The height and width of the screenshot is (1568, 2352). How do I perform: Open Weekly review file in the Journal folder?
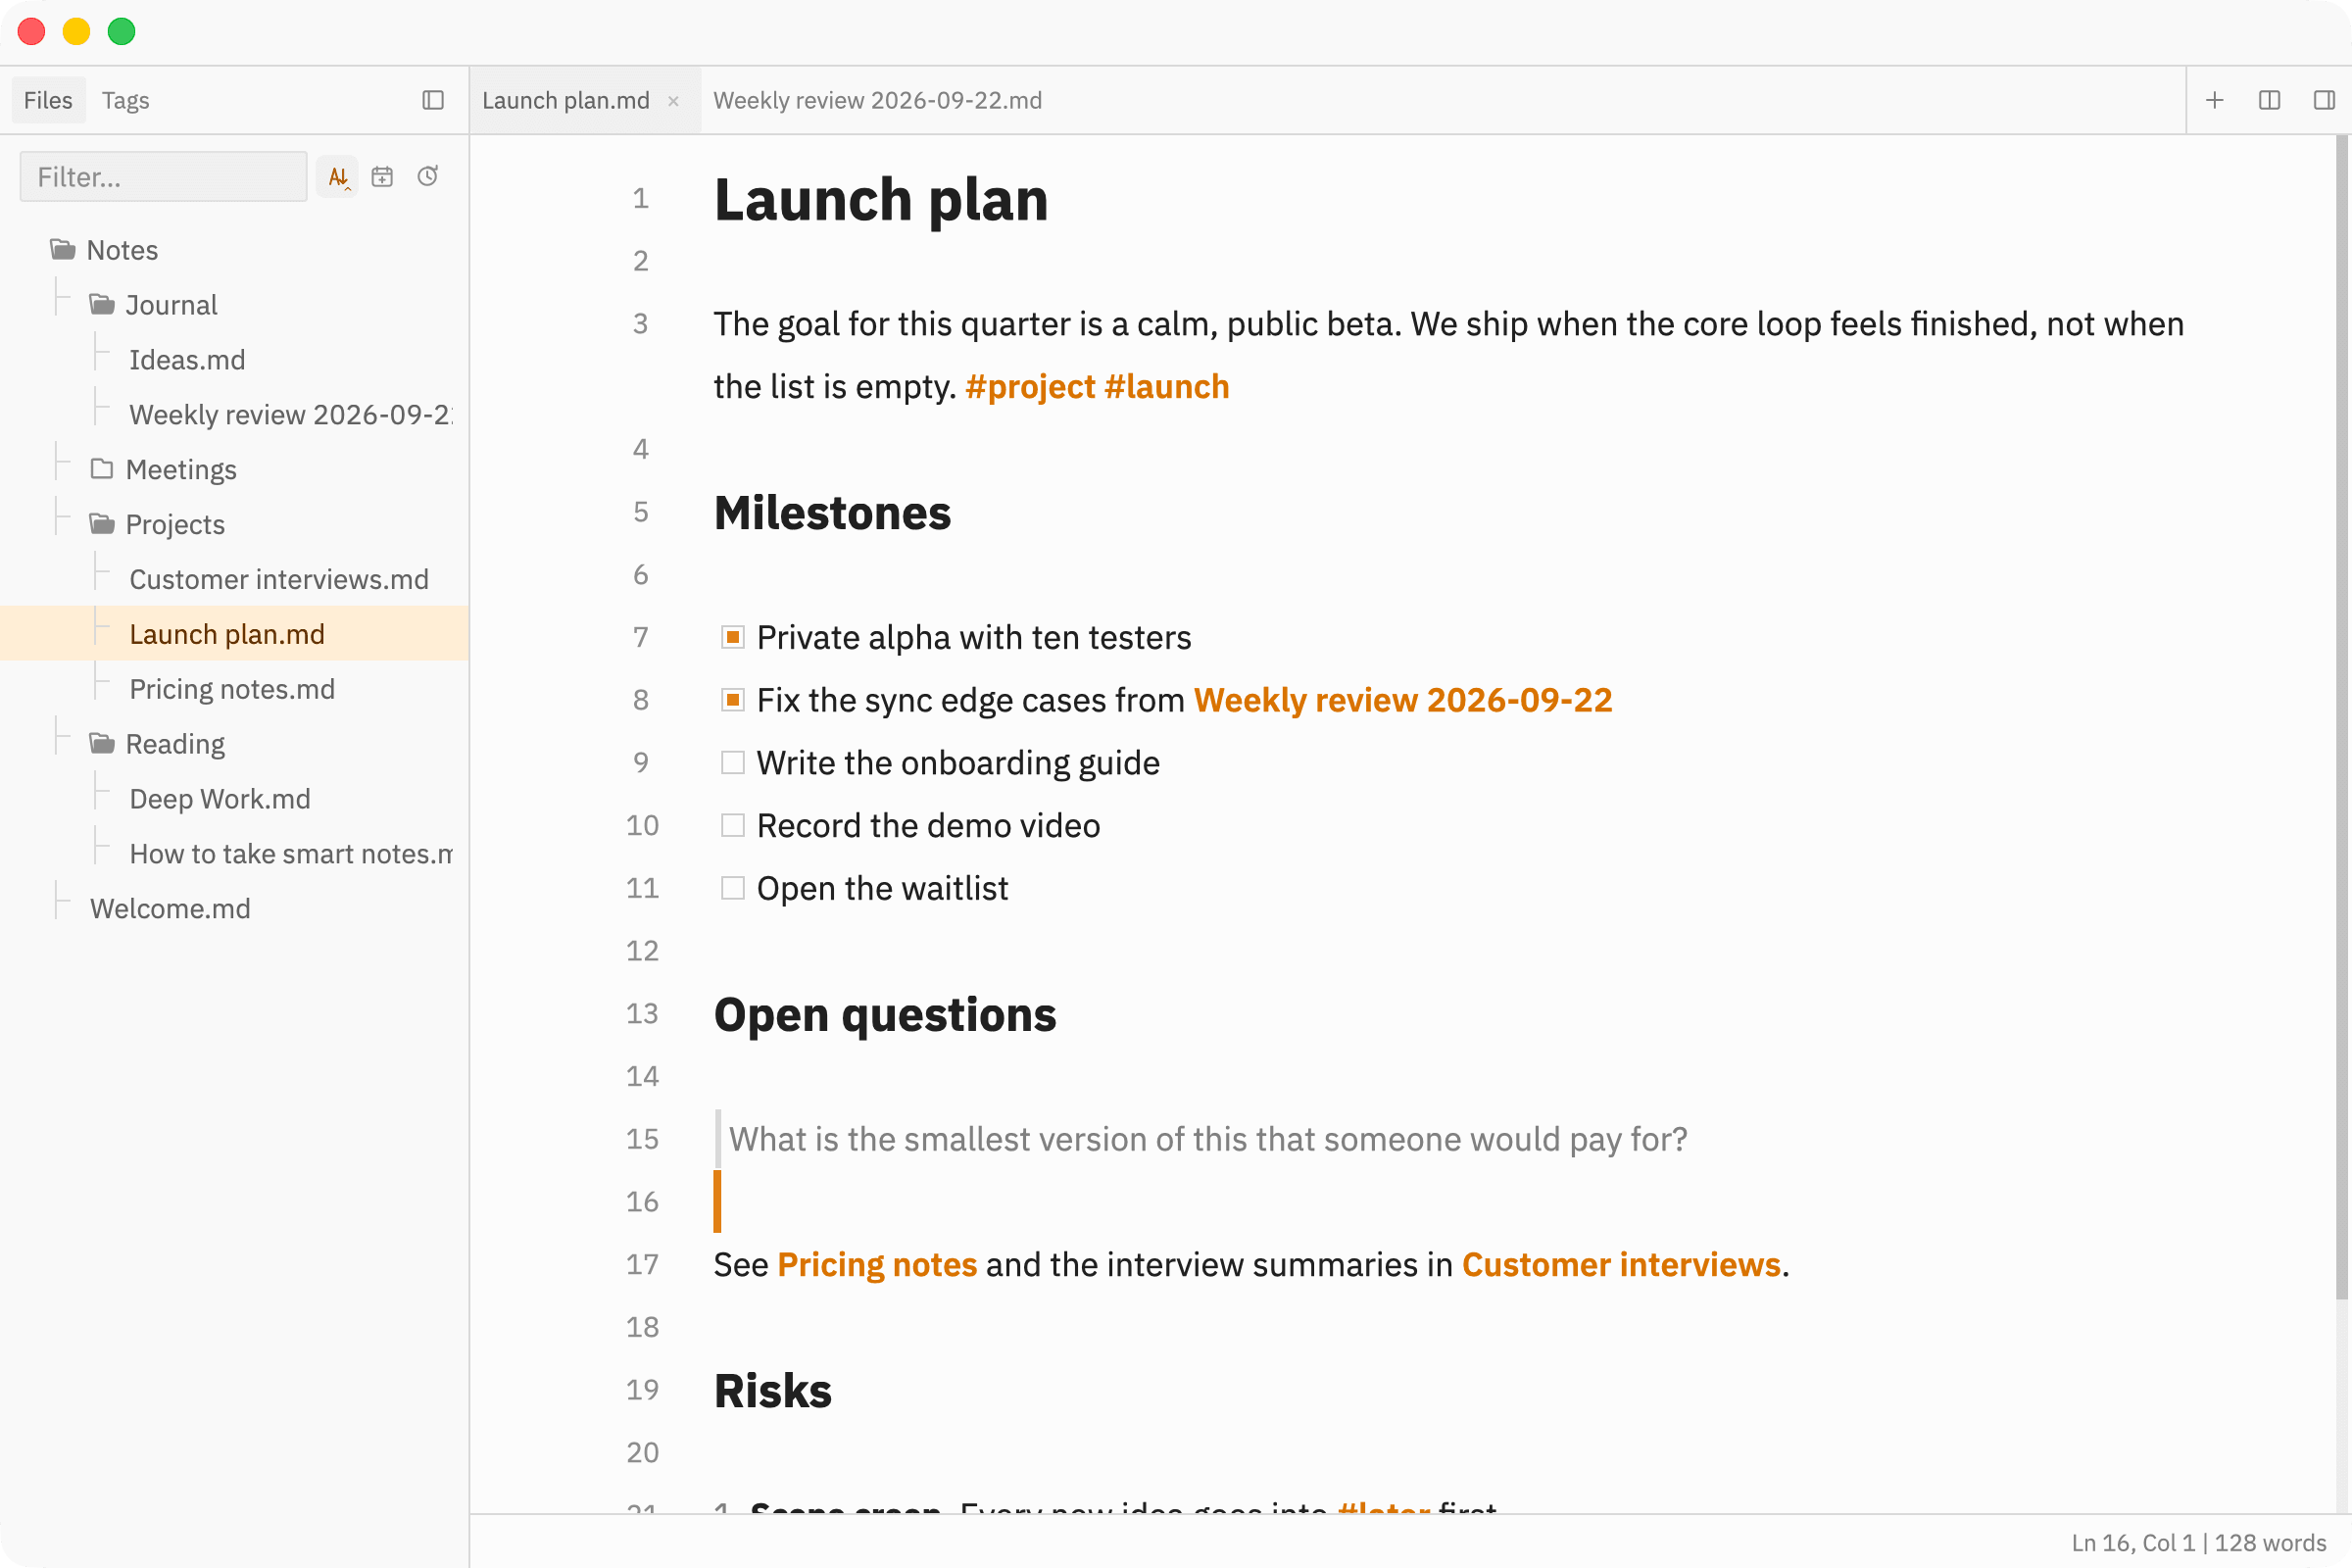[290, 415]
